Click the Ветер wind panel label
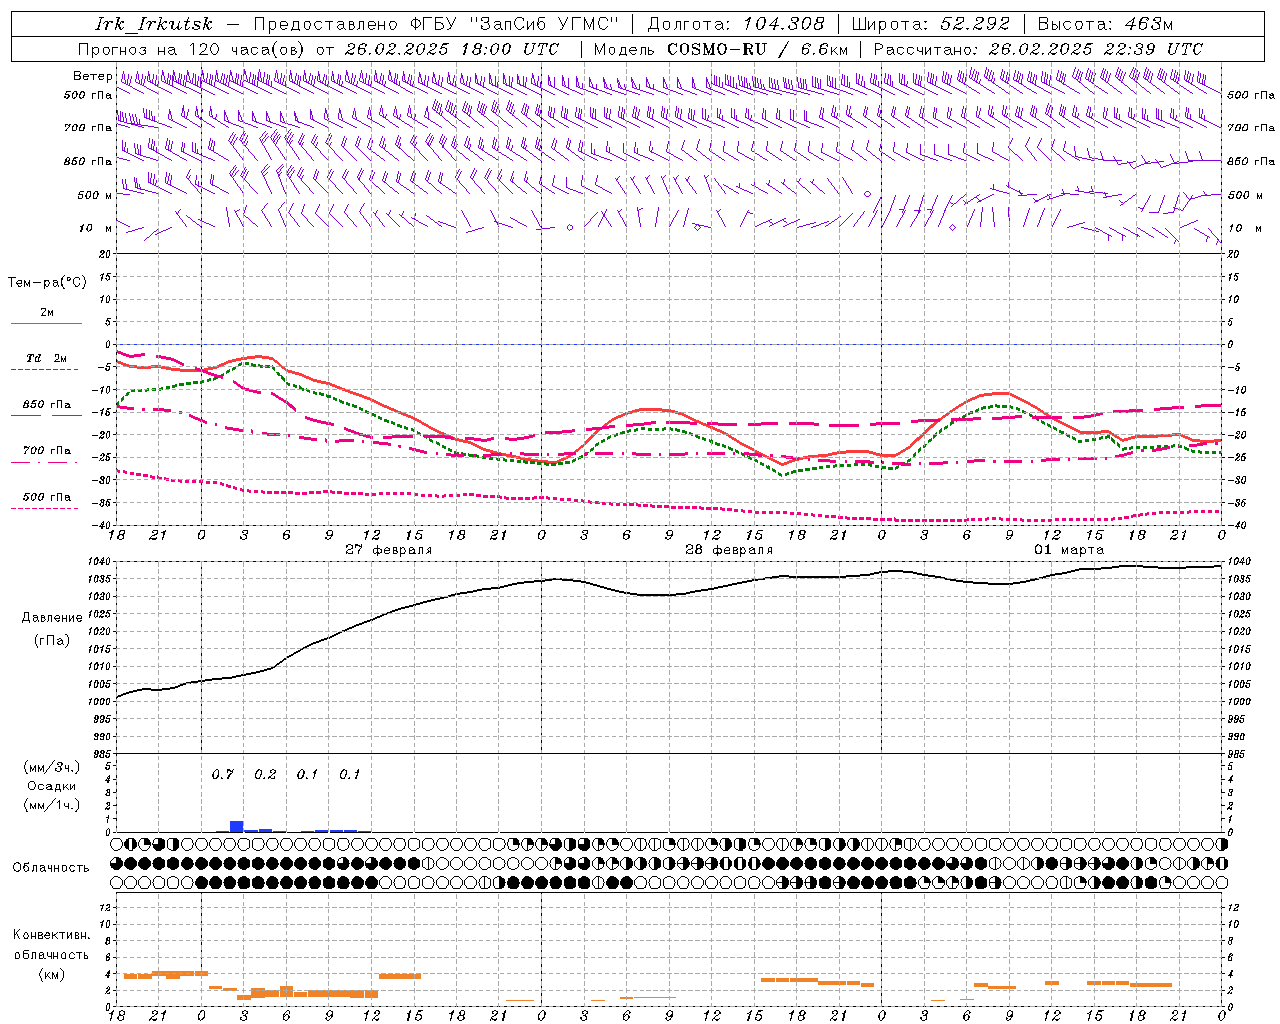 (92, 76)
